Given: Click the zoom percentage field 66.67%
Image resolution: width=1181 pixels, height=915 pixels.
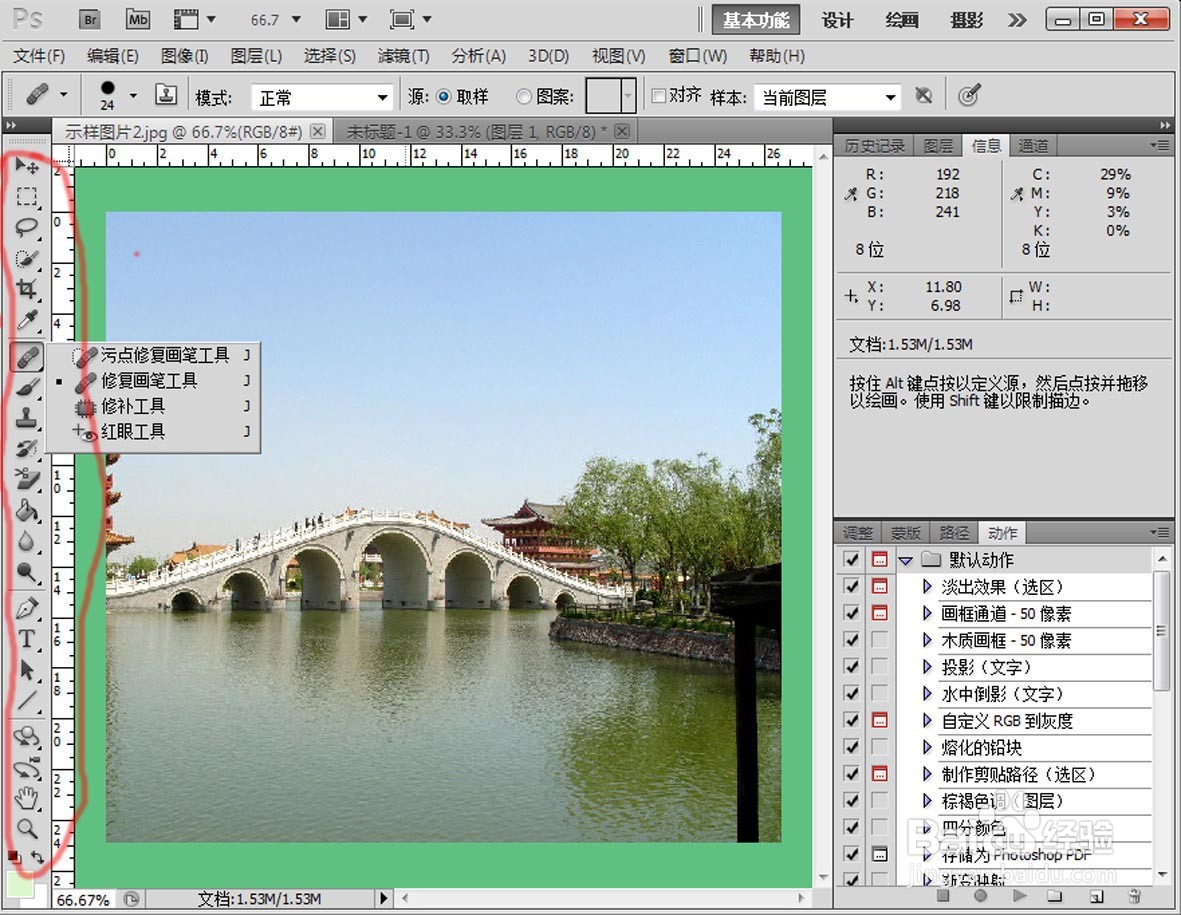Looking at the screenshot, I should pyautogui.click(x=83, y=899).
